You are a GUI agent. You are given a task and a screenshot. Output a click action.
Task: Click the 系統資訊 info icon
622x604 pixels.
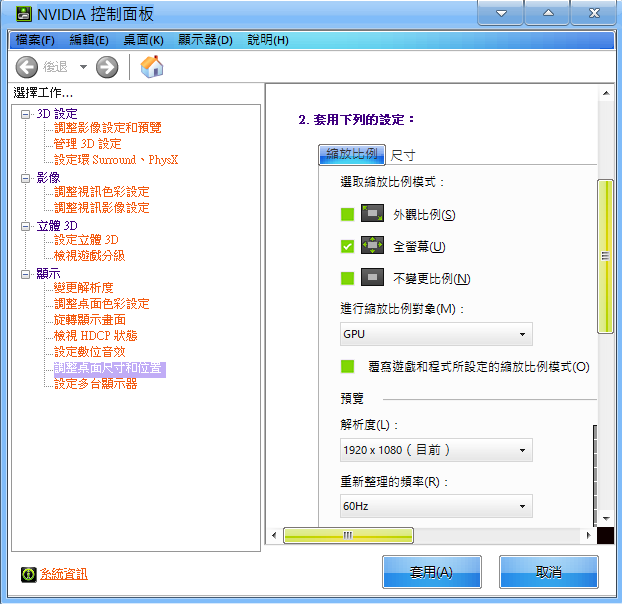[28, 574]
